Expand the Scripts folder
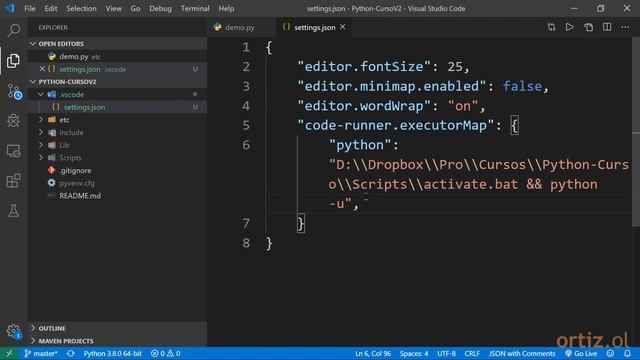The width and height of the screenshot is (640, 360). pos(41,158)
